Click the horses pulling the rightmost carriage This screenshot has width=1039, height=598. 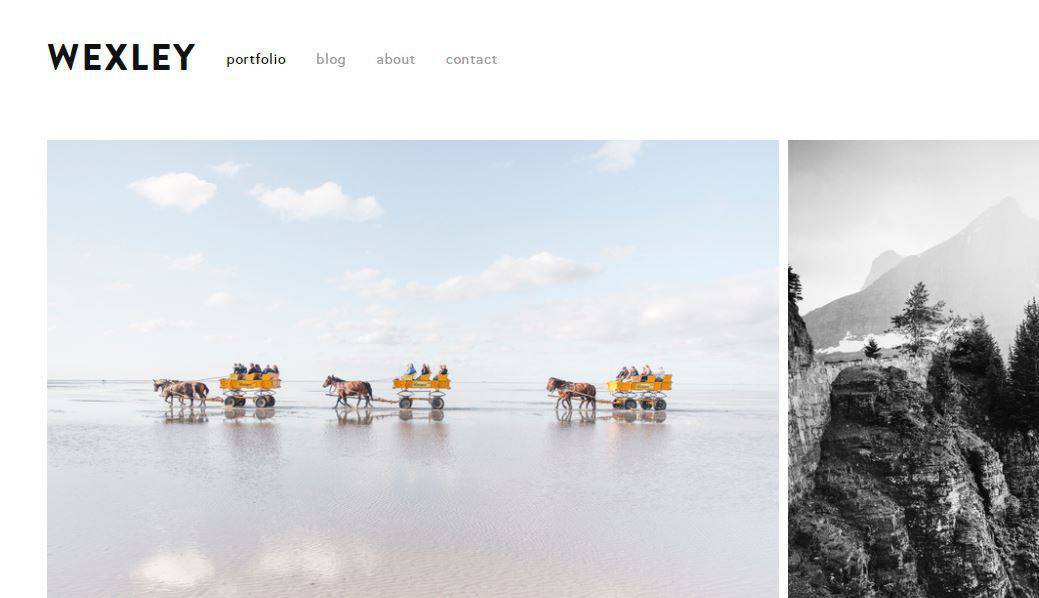tap(571, 393)
